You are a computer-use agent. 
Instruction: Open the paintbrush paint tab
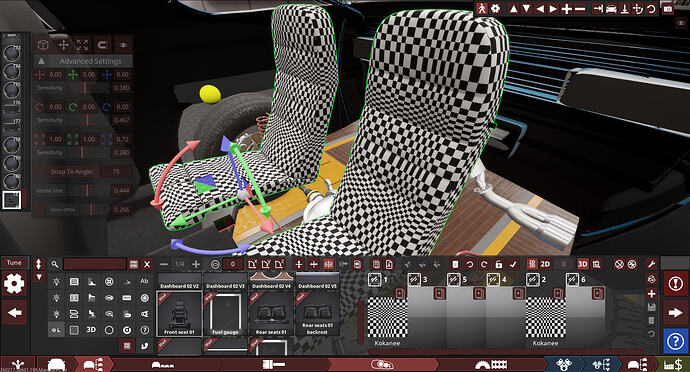[274, 365]
